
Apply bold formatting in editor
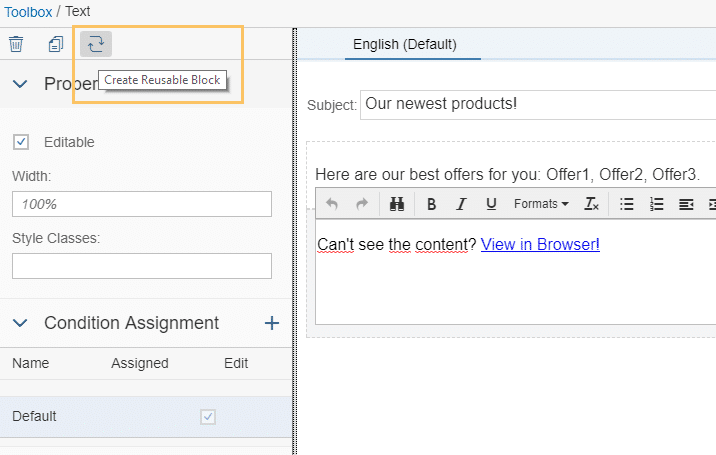click(431, 204)
